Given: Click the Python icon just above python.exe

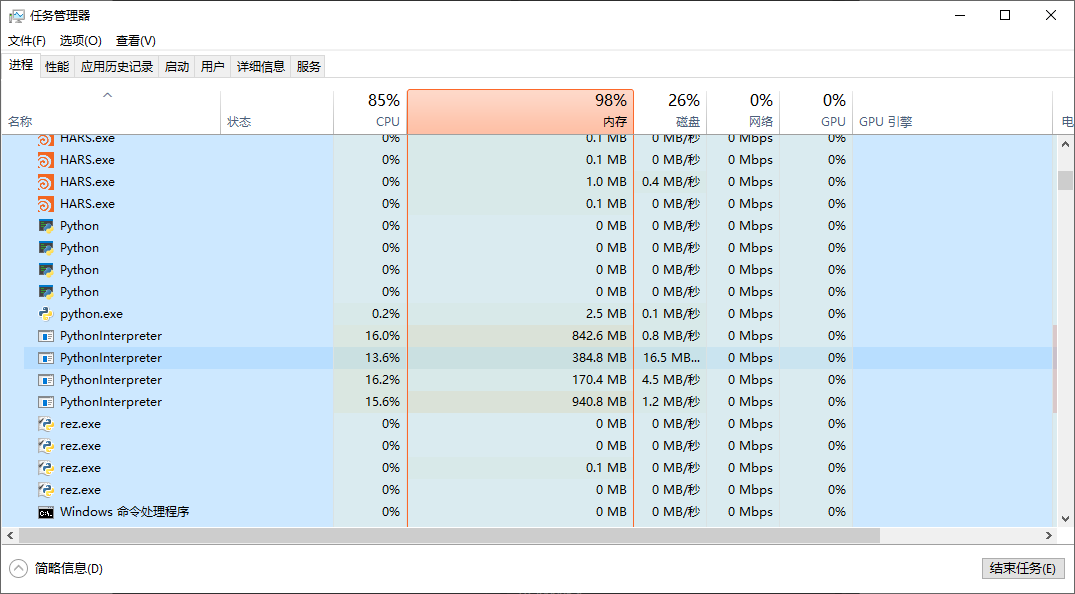Looking at the screenshot, I should 46,292.
